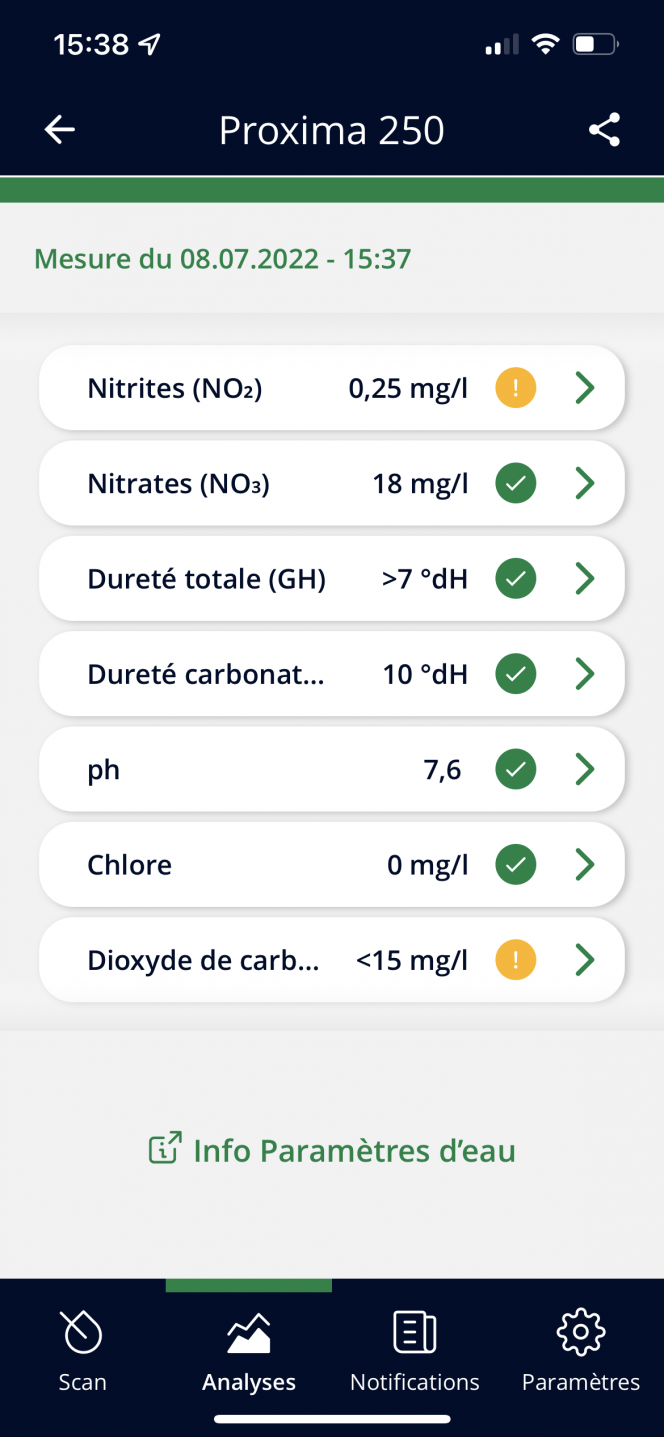This screenshot has height=1437, width=664.
Task: Click the Nitrates green checkmark icon
Action: 516,484
